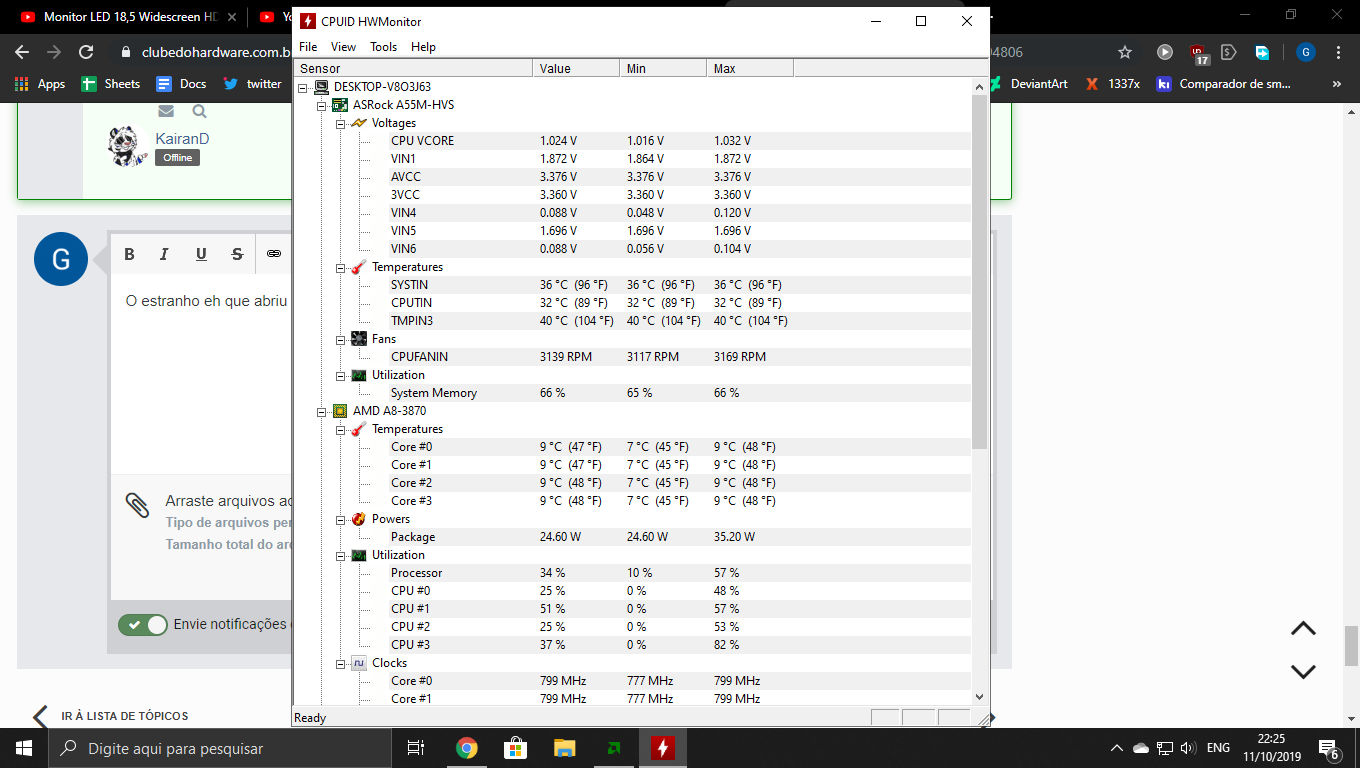The image size is (1360, 768).
Task: Select the TMPIN3 temperature row
Action: (x=680, y=321)
